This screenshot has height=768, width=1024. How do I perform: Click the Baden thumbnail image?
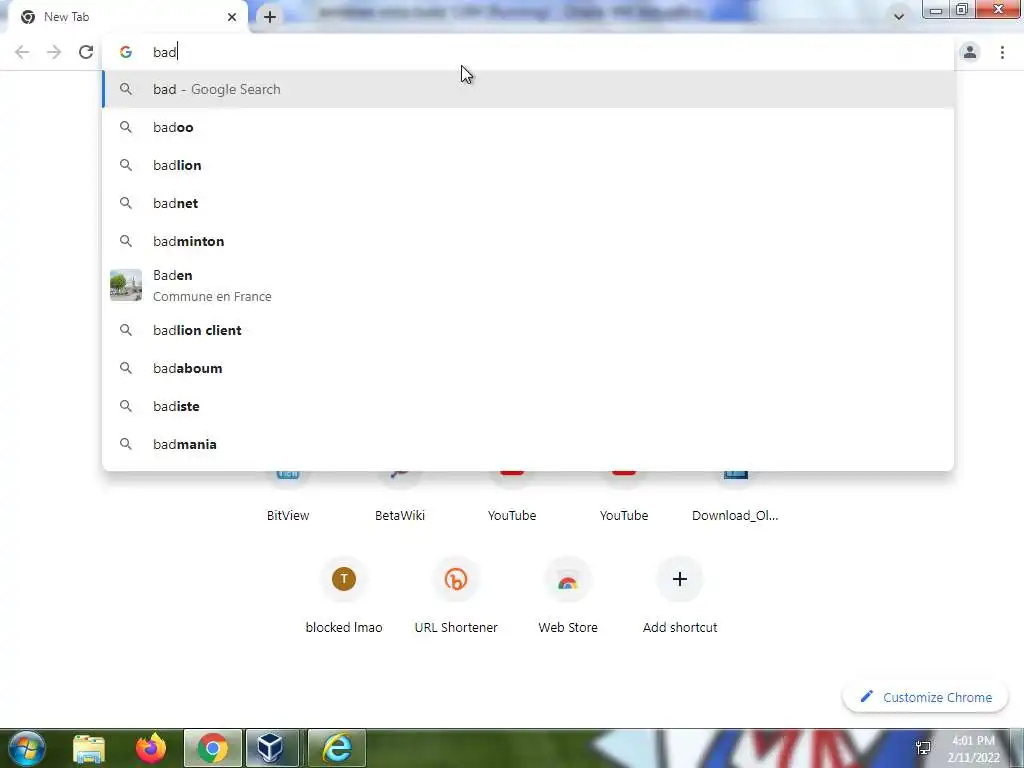[x=125, y=285]
